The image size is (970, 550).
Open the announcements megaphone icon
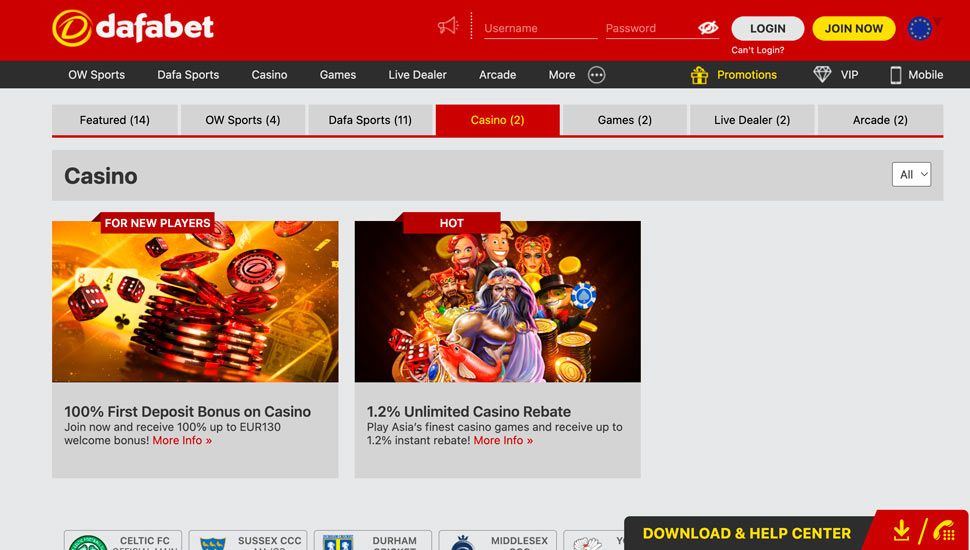pyautogui.click(x=448, y=26)
